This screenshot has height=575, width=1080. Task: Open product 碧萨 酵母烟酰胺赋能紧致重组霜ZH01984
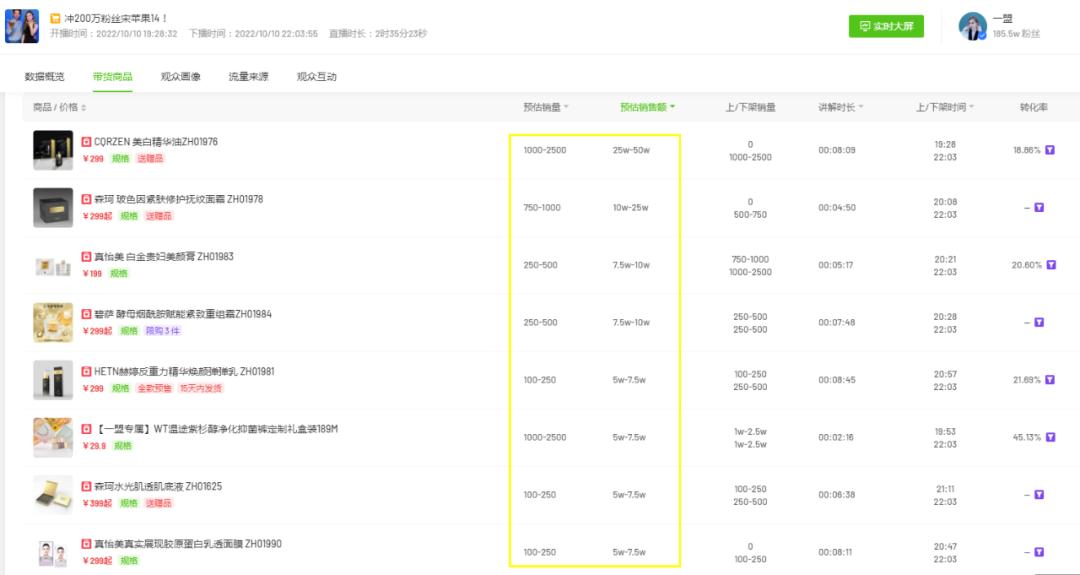pos(183,314)
